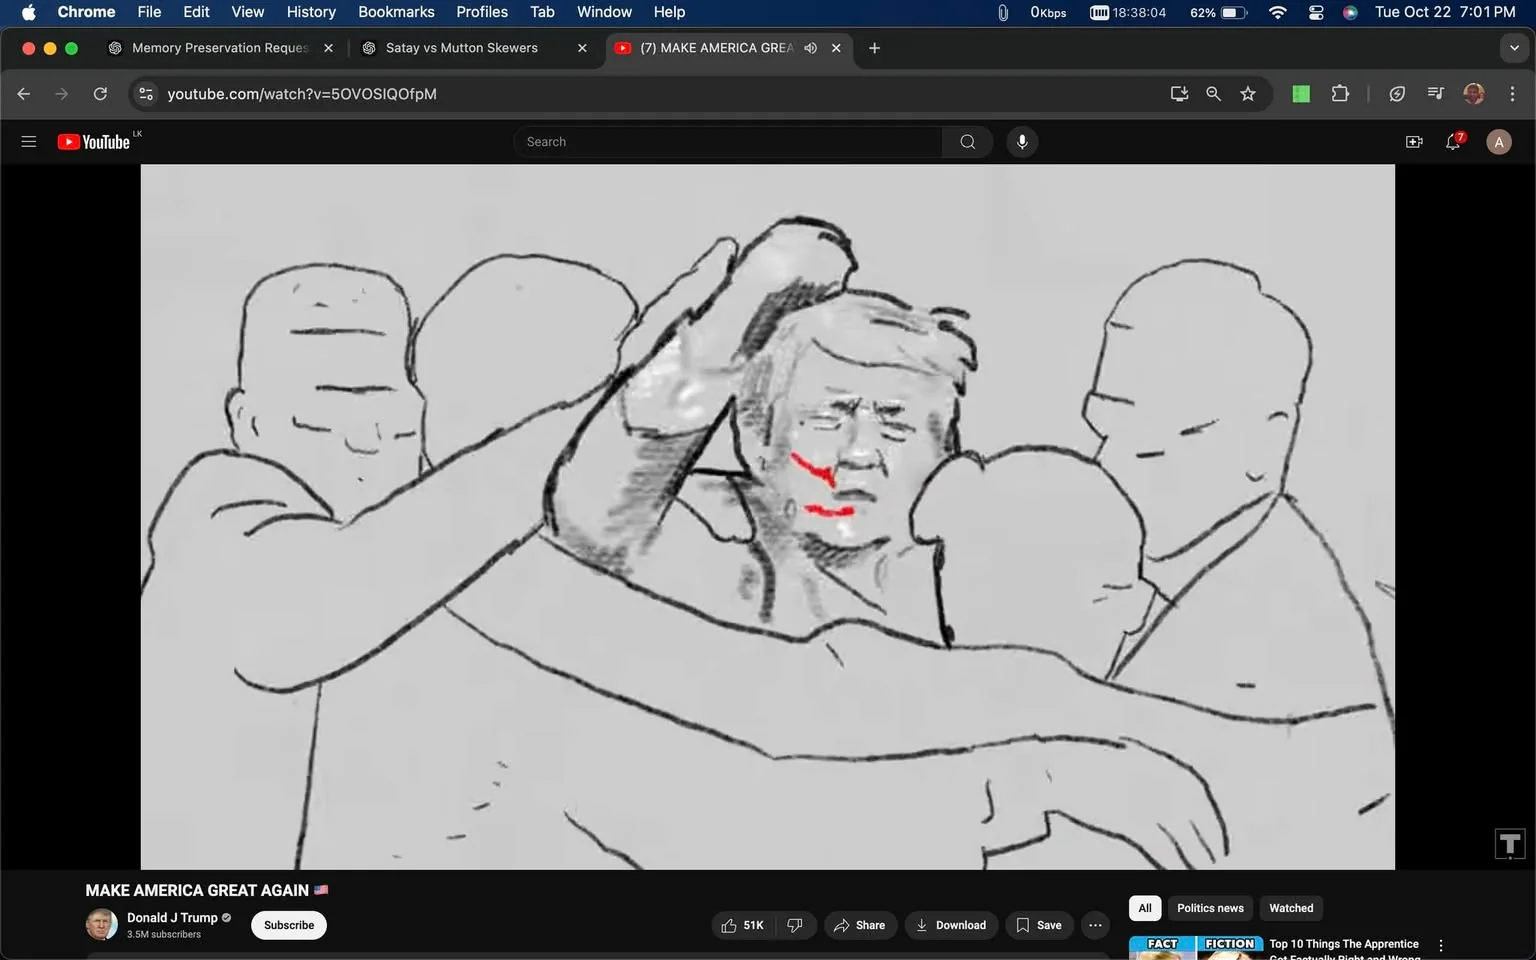The image size is (1536, 960).
Task: Click the address bar URL
Action: [x=302, y=94]
